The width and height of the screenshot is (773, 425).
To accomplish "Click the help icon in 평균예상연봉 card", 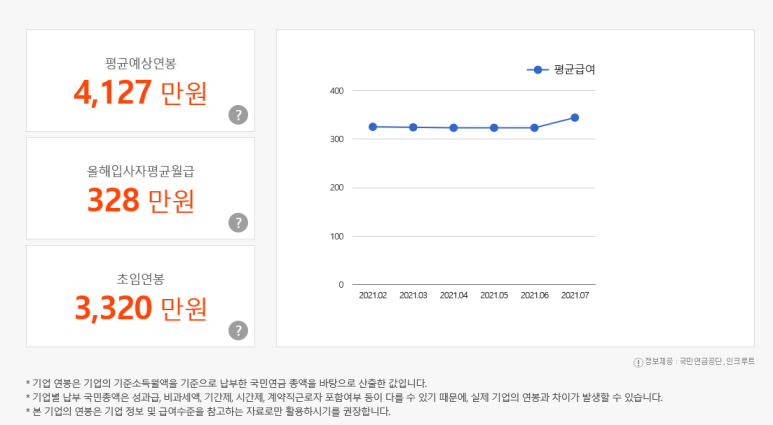I will point(238,114).
